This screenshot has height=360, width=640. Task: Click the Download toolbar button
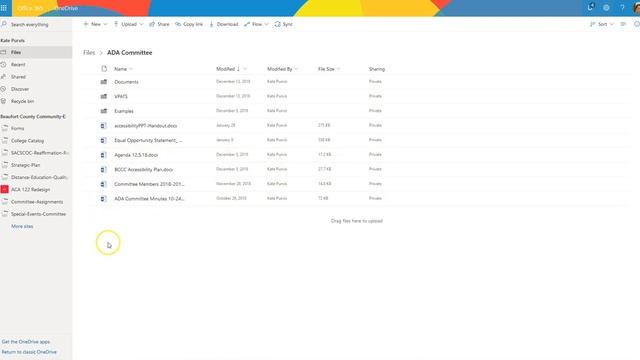[x=224, y=24]
